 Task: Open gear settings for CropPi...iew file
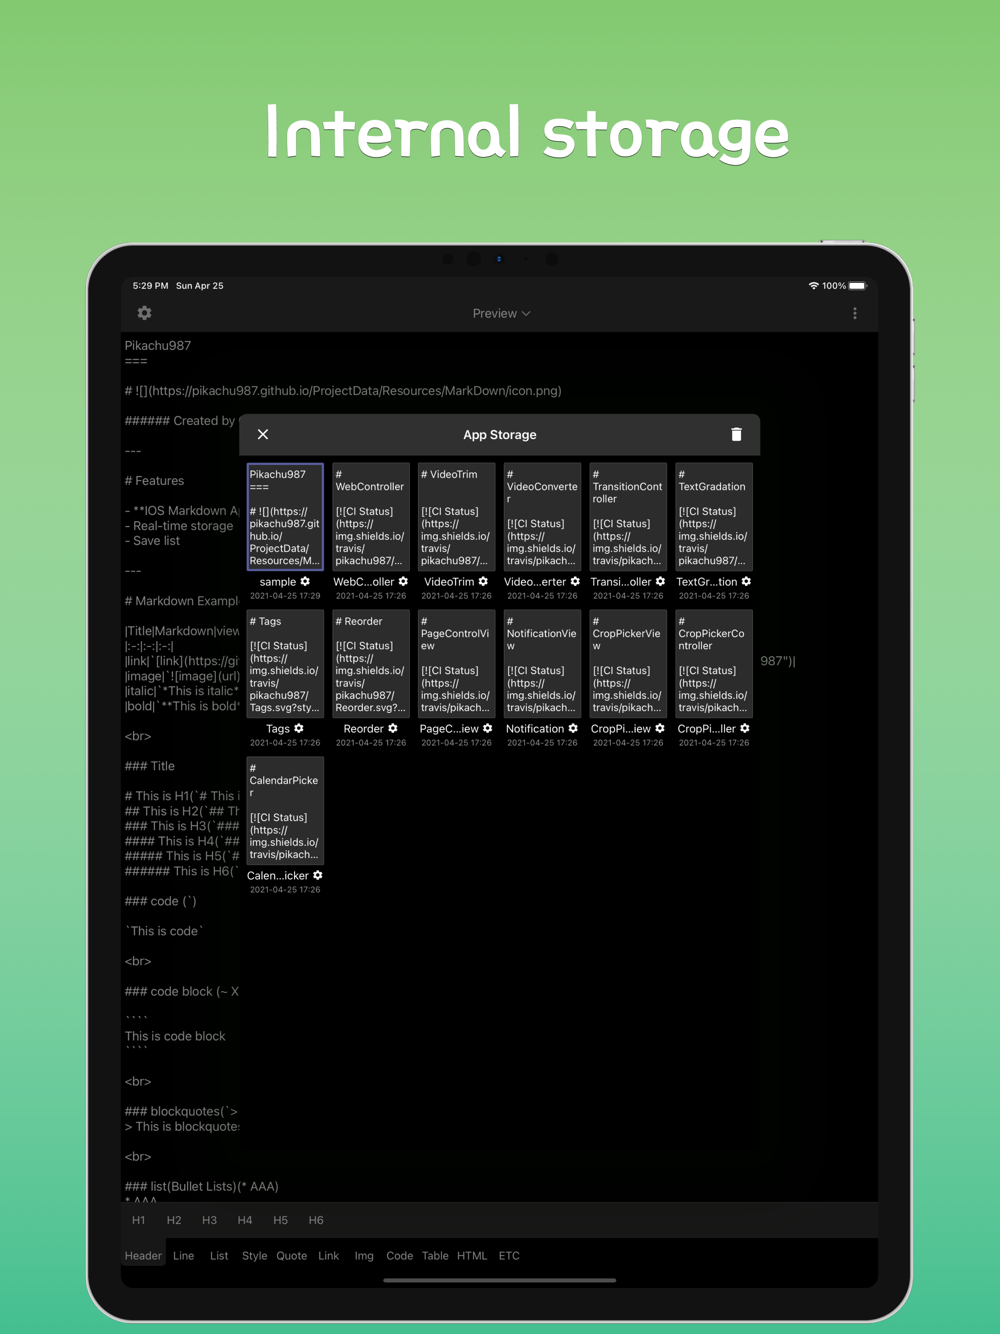point(660,728)
